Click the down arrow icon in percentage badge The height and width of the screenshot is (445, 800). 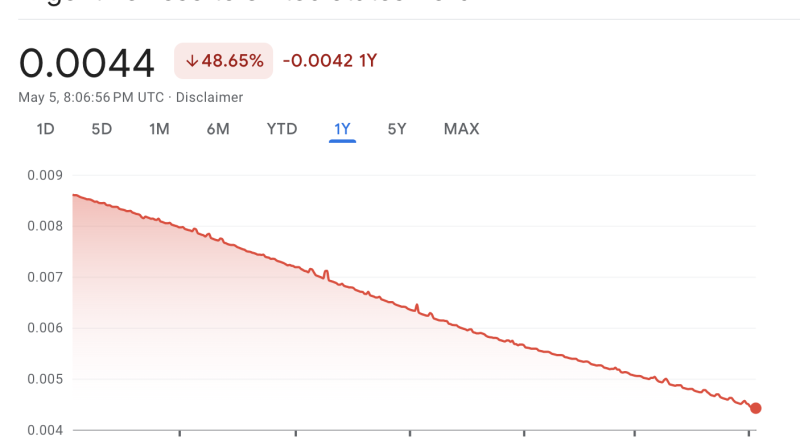(x=192, y=61)
